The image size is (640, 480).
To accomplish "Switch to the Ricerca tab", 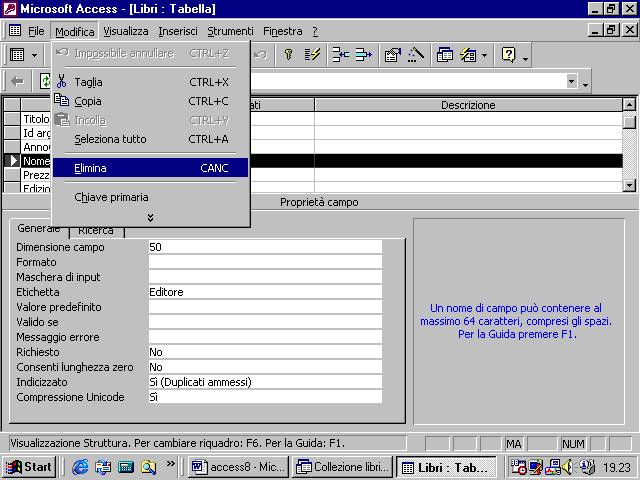I will pos(96,231).
